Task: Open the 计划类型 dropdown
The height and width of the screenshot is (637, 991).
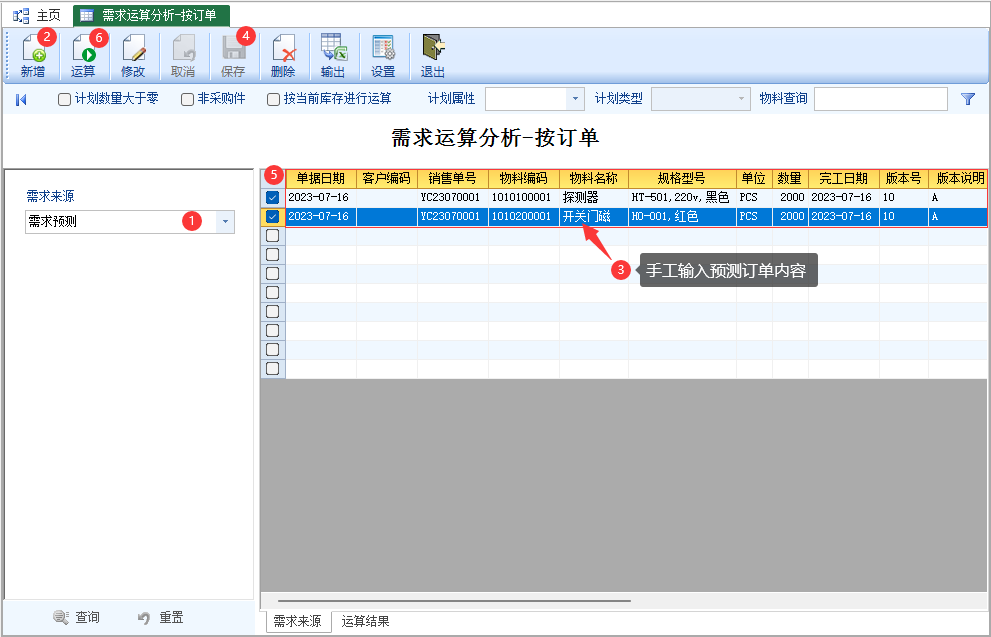Action: 741,99
